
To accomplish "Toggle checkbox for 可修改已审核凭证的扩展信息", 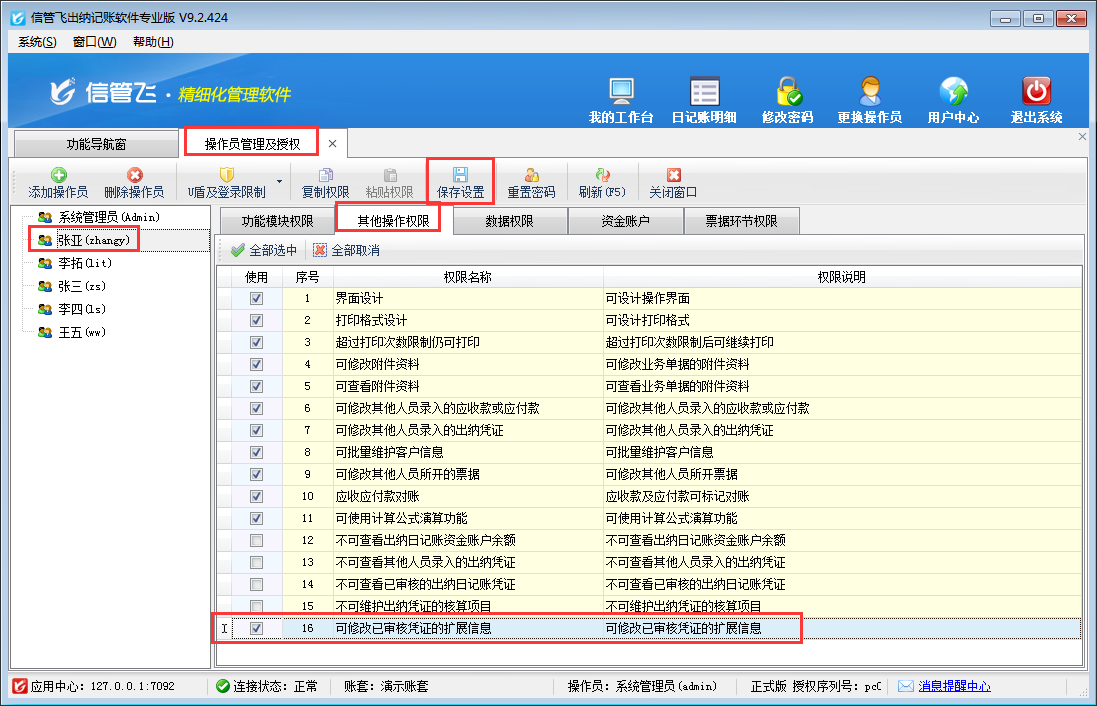I will (x=257, y=629).
